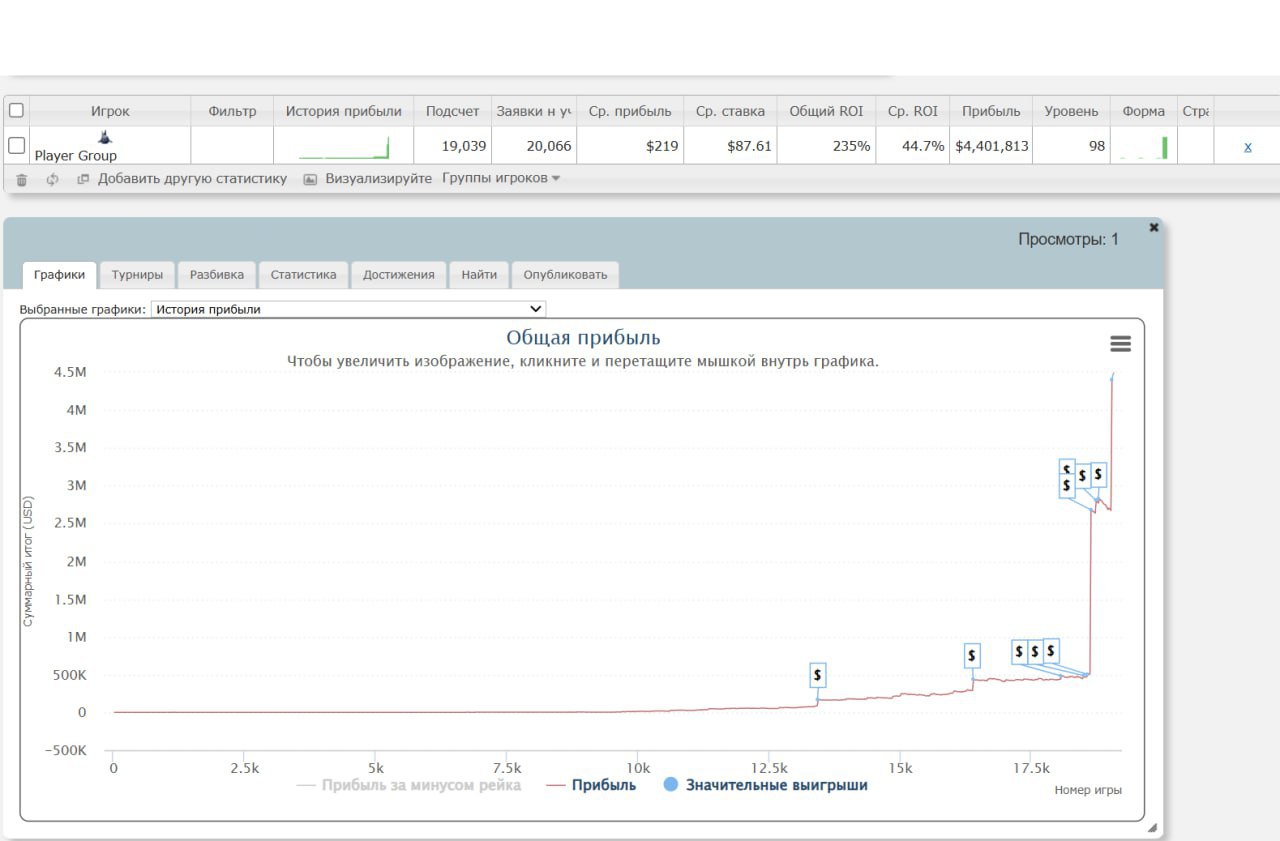This screenshot has height=841, width=1280.
Task: Sort by the 'Общий ROI' column header
Action: [826, 111]
